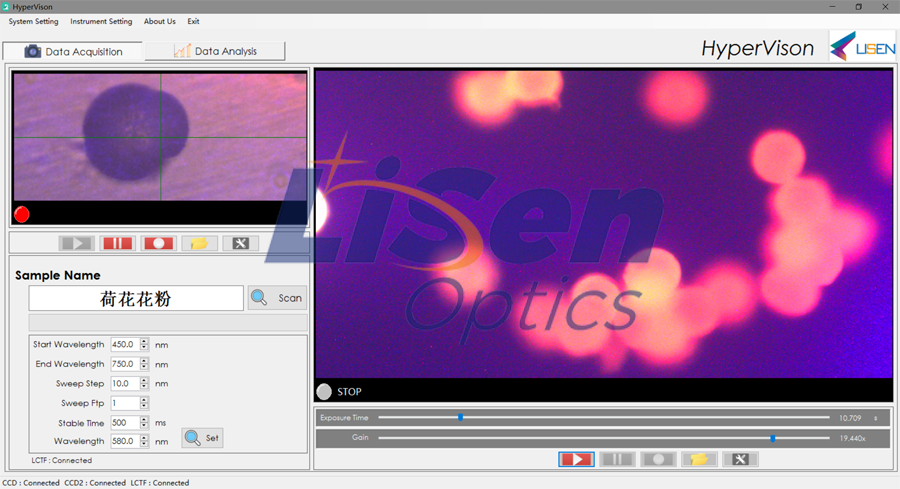Click the left microscope preview image
The width and height of the screenshot is (900, 489).
click(x=160, y=137)
